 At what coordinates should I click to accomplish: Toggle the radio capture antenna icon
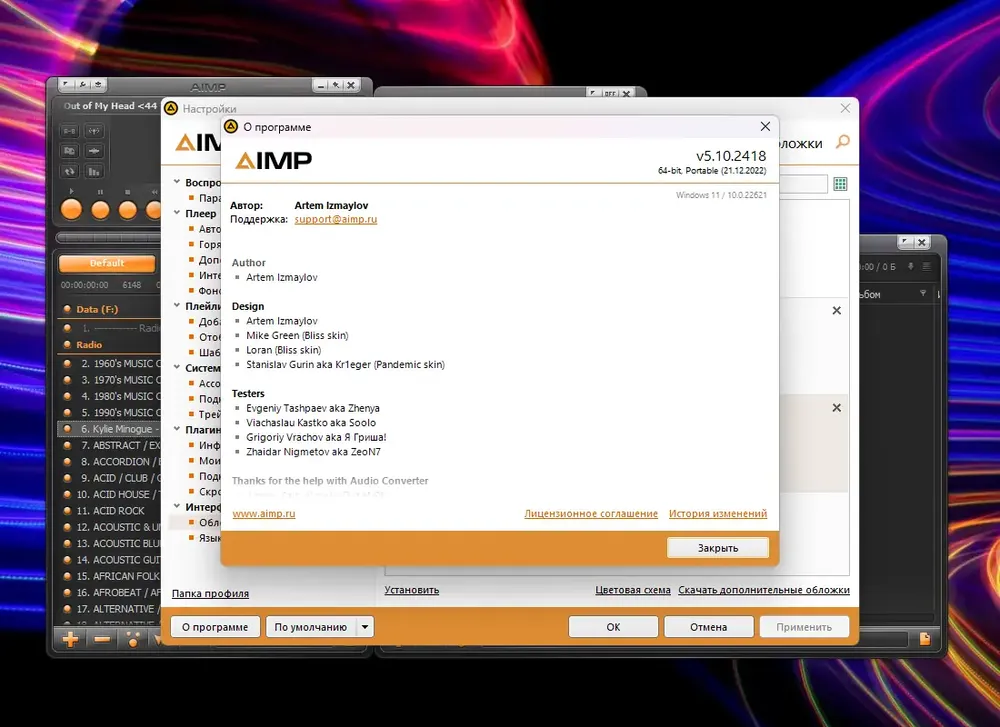[94, 131]
